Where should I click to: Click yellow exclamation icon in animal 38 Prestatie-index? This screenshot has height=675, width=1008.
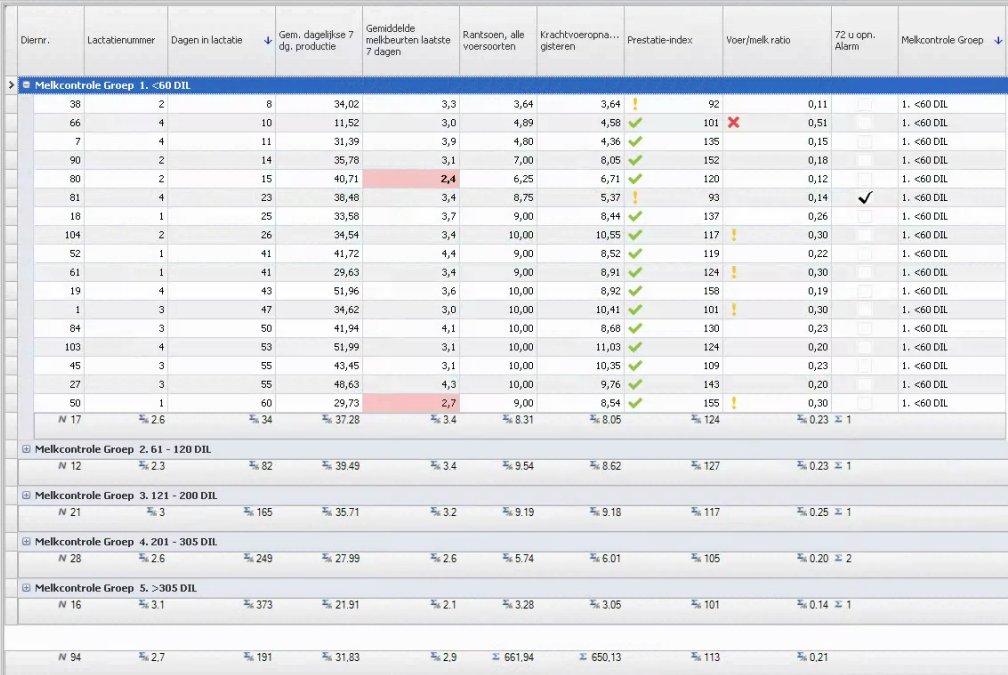(635, 104)
